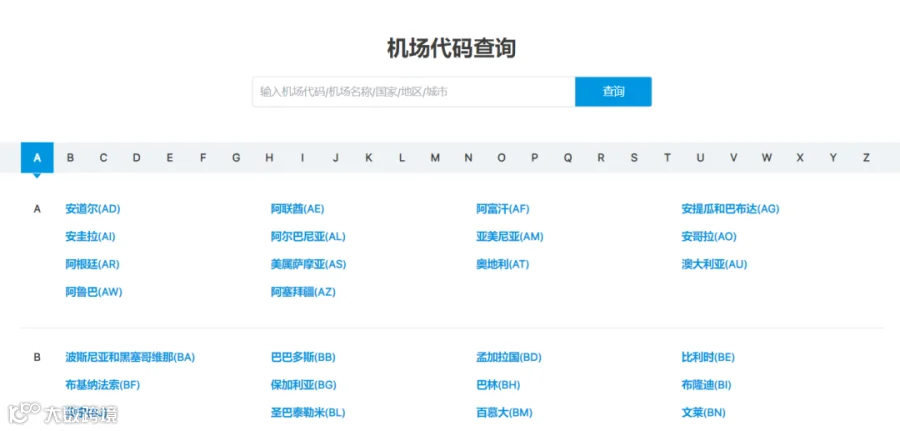Switch to the D letter tab
Viewport: 900px width, 431px height.
tap(137, 158)
